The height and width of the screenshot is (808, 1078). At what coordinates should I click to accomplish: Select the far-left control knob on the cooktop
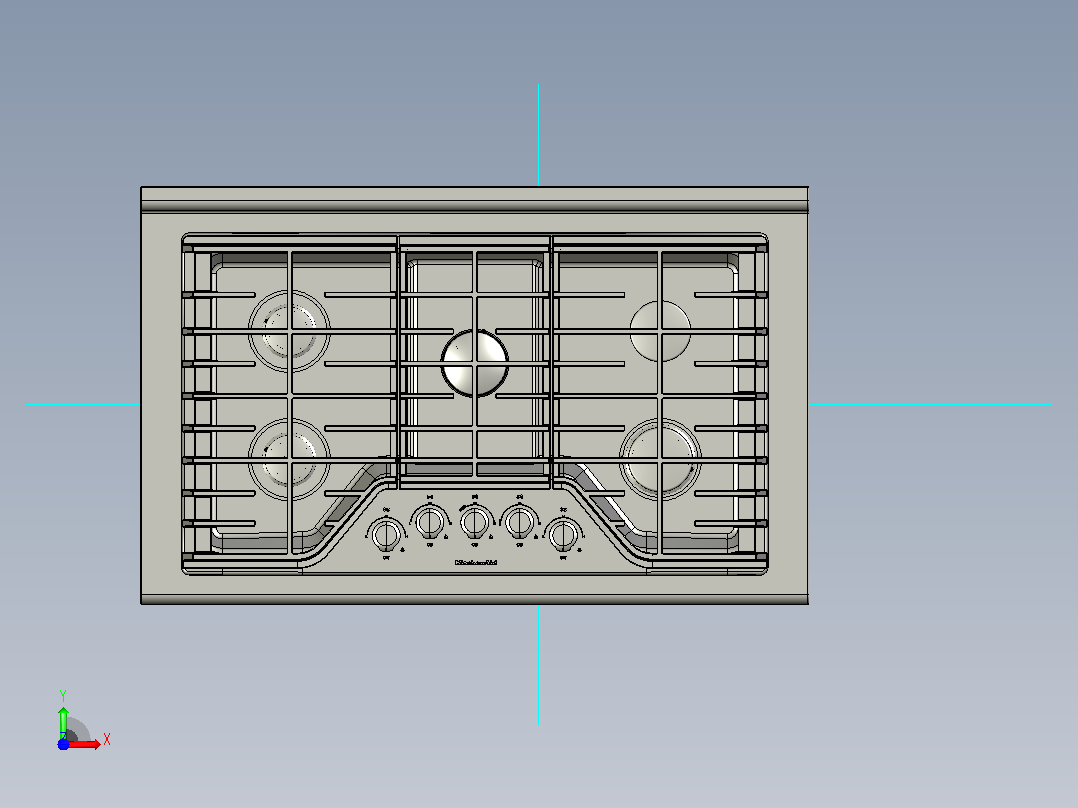point(386,534)
